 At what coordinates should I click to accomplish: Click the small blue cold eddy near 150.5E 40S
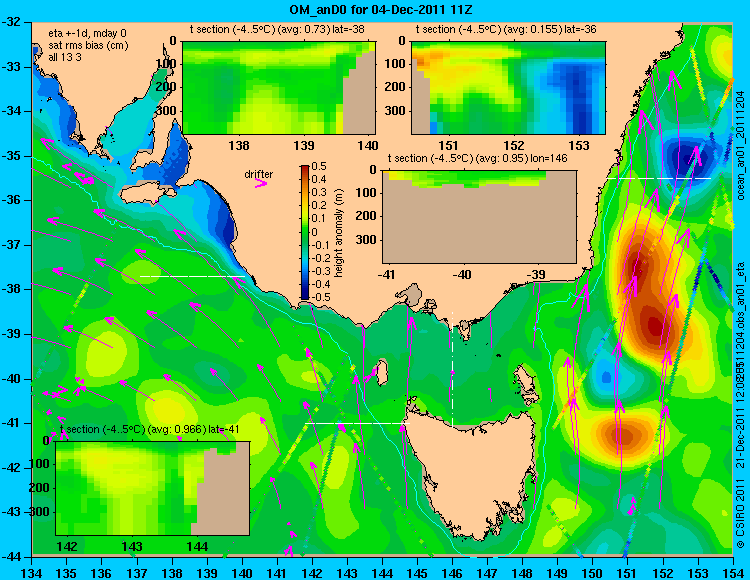pos(607,377)
